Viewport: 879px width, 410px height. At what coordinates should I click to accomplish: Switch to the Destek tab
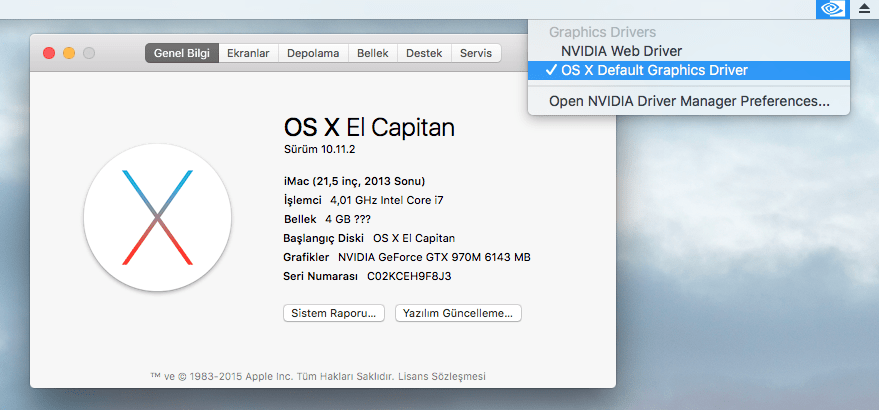(424, 53)
